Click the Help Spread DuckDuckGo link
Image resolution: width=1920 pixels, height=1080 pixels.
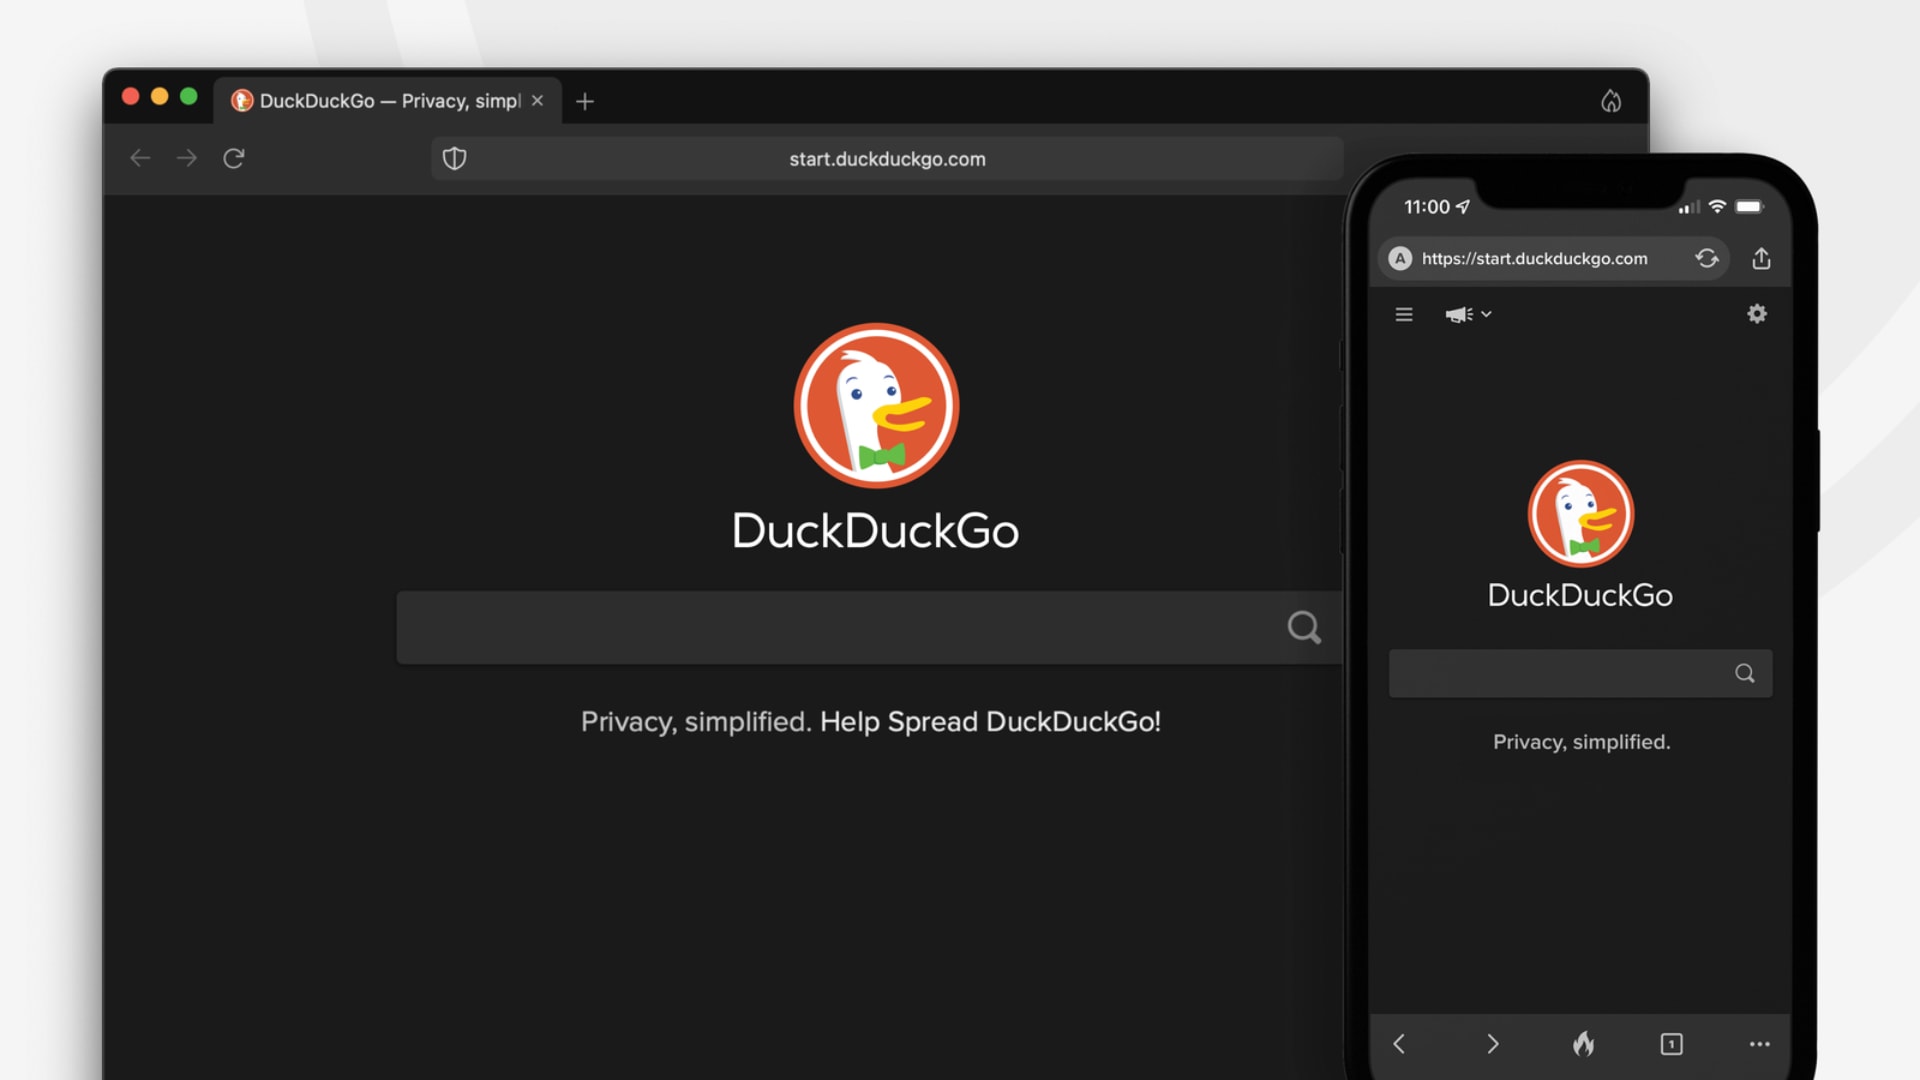(990, 721)
